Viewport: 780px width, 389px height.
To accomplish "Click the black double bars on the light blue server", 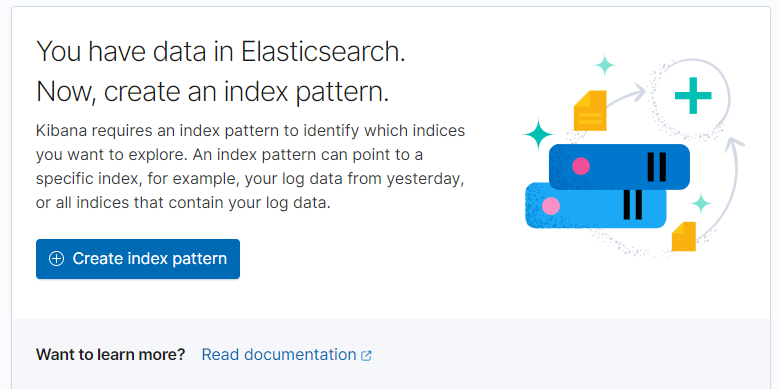I will pos(633,204).
